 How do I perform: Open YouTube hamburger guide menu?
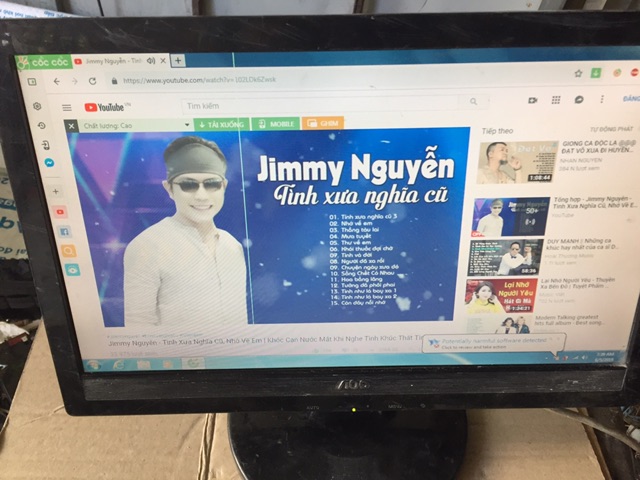pyautogui.click(x=67, y=107)
